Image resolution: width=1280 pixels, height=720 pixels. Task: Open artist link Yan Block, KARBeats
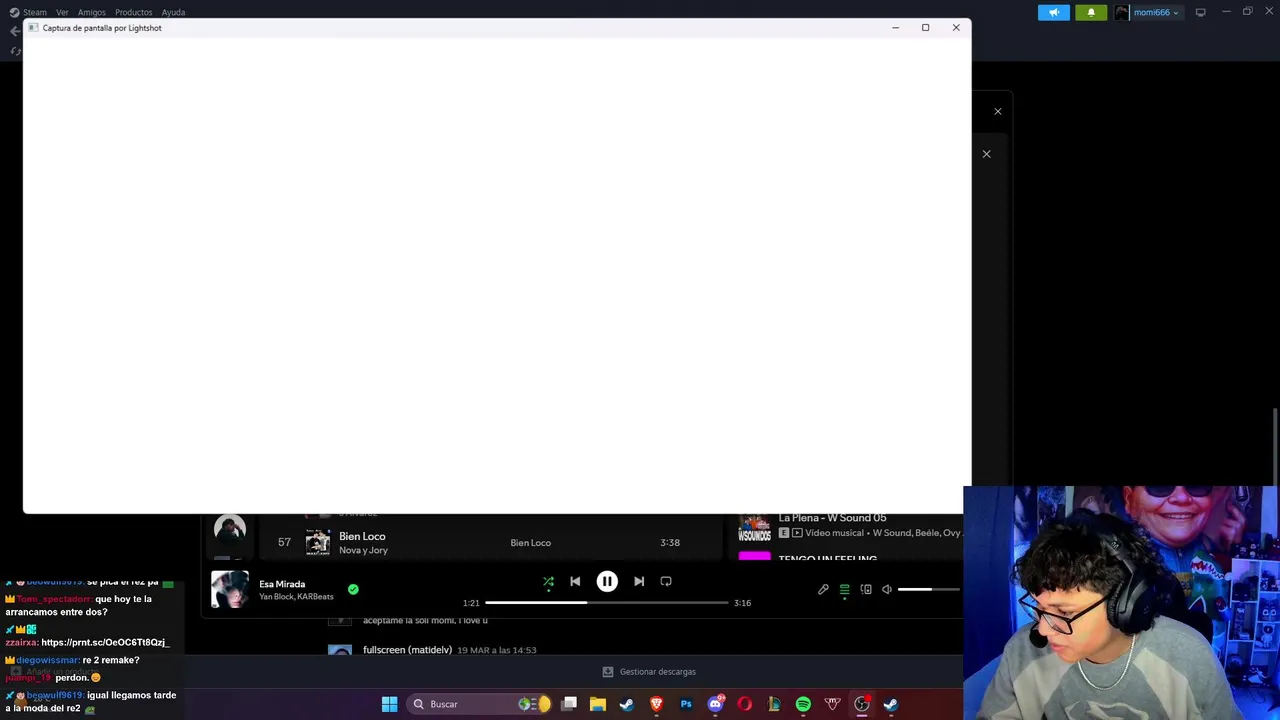tap(296, 597)
